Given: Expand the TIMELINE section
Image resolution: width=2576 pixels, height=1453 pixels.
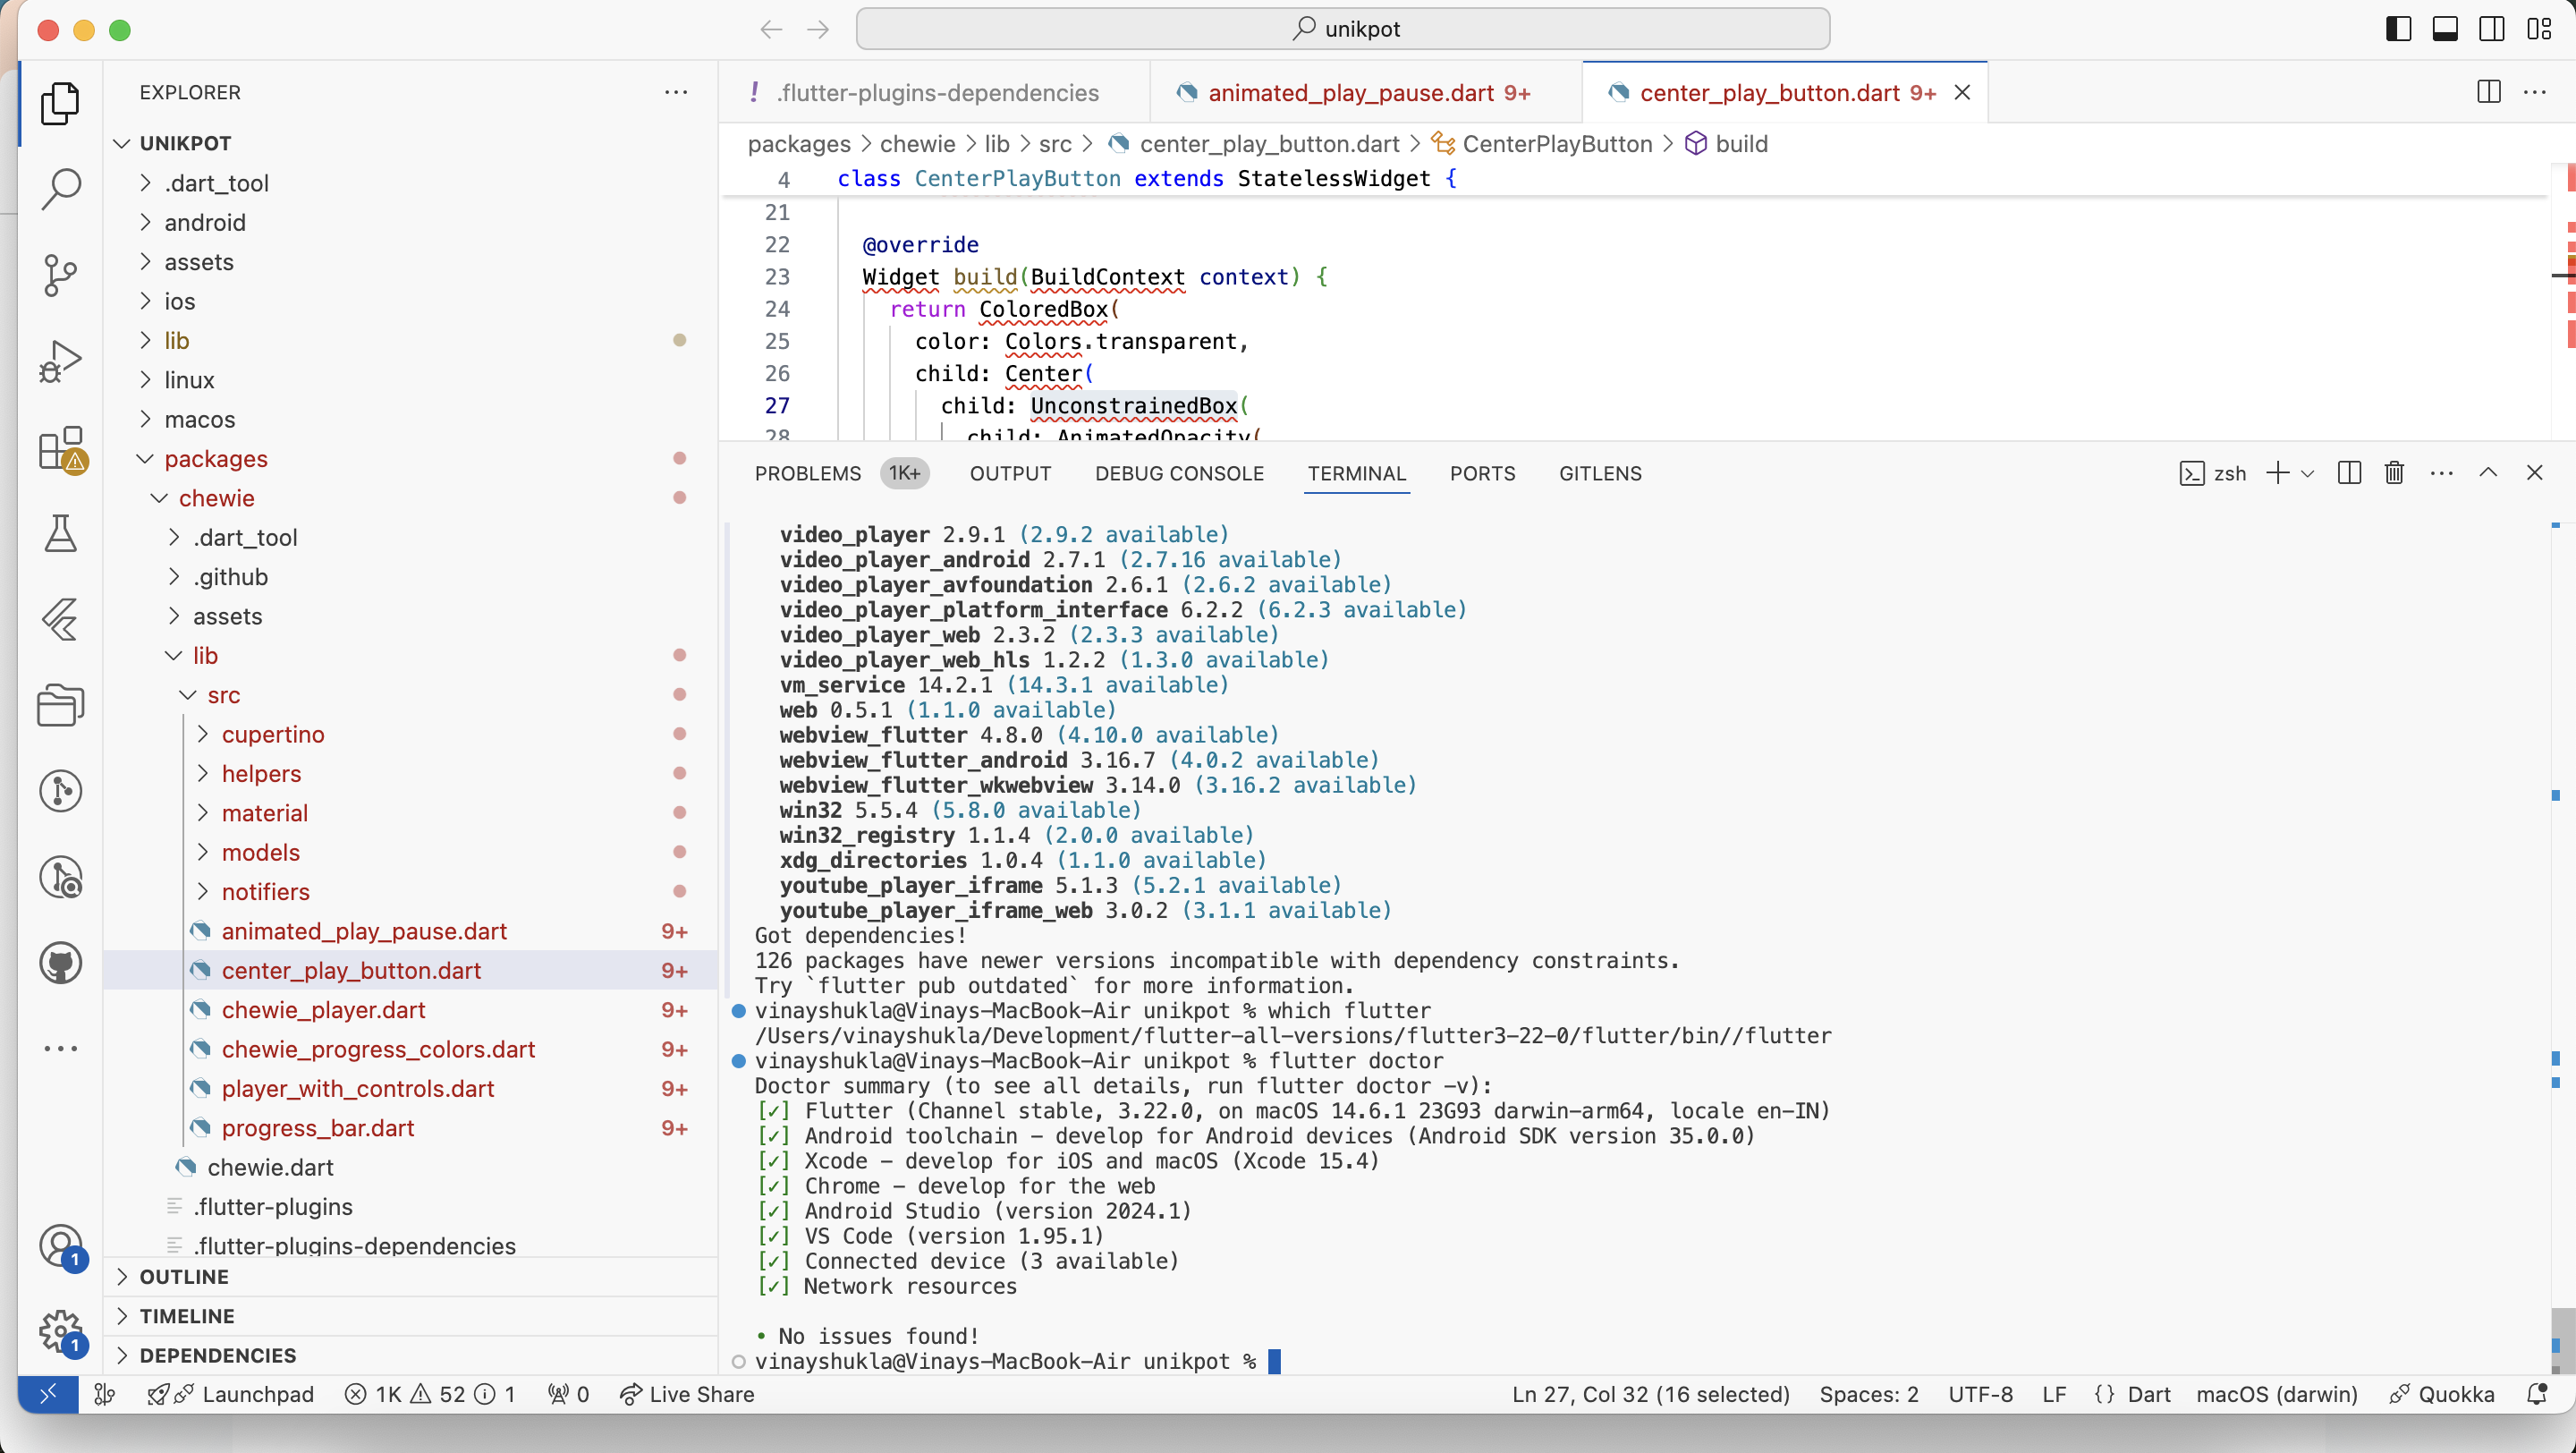Looking at the screenshot, I should pos(410,1316).
